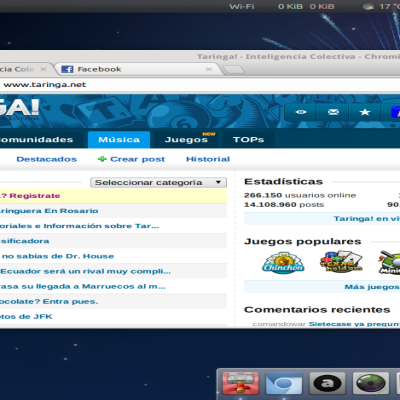Screen dimensions: 400x400
Task: Click the Facebook favicon on the tab
Action: tap(67, 69)
